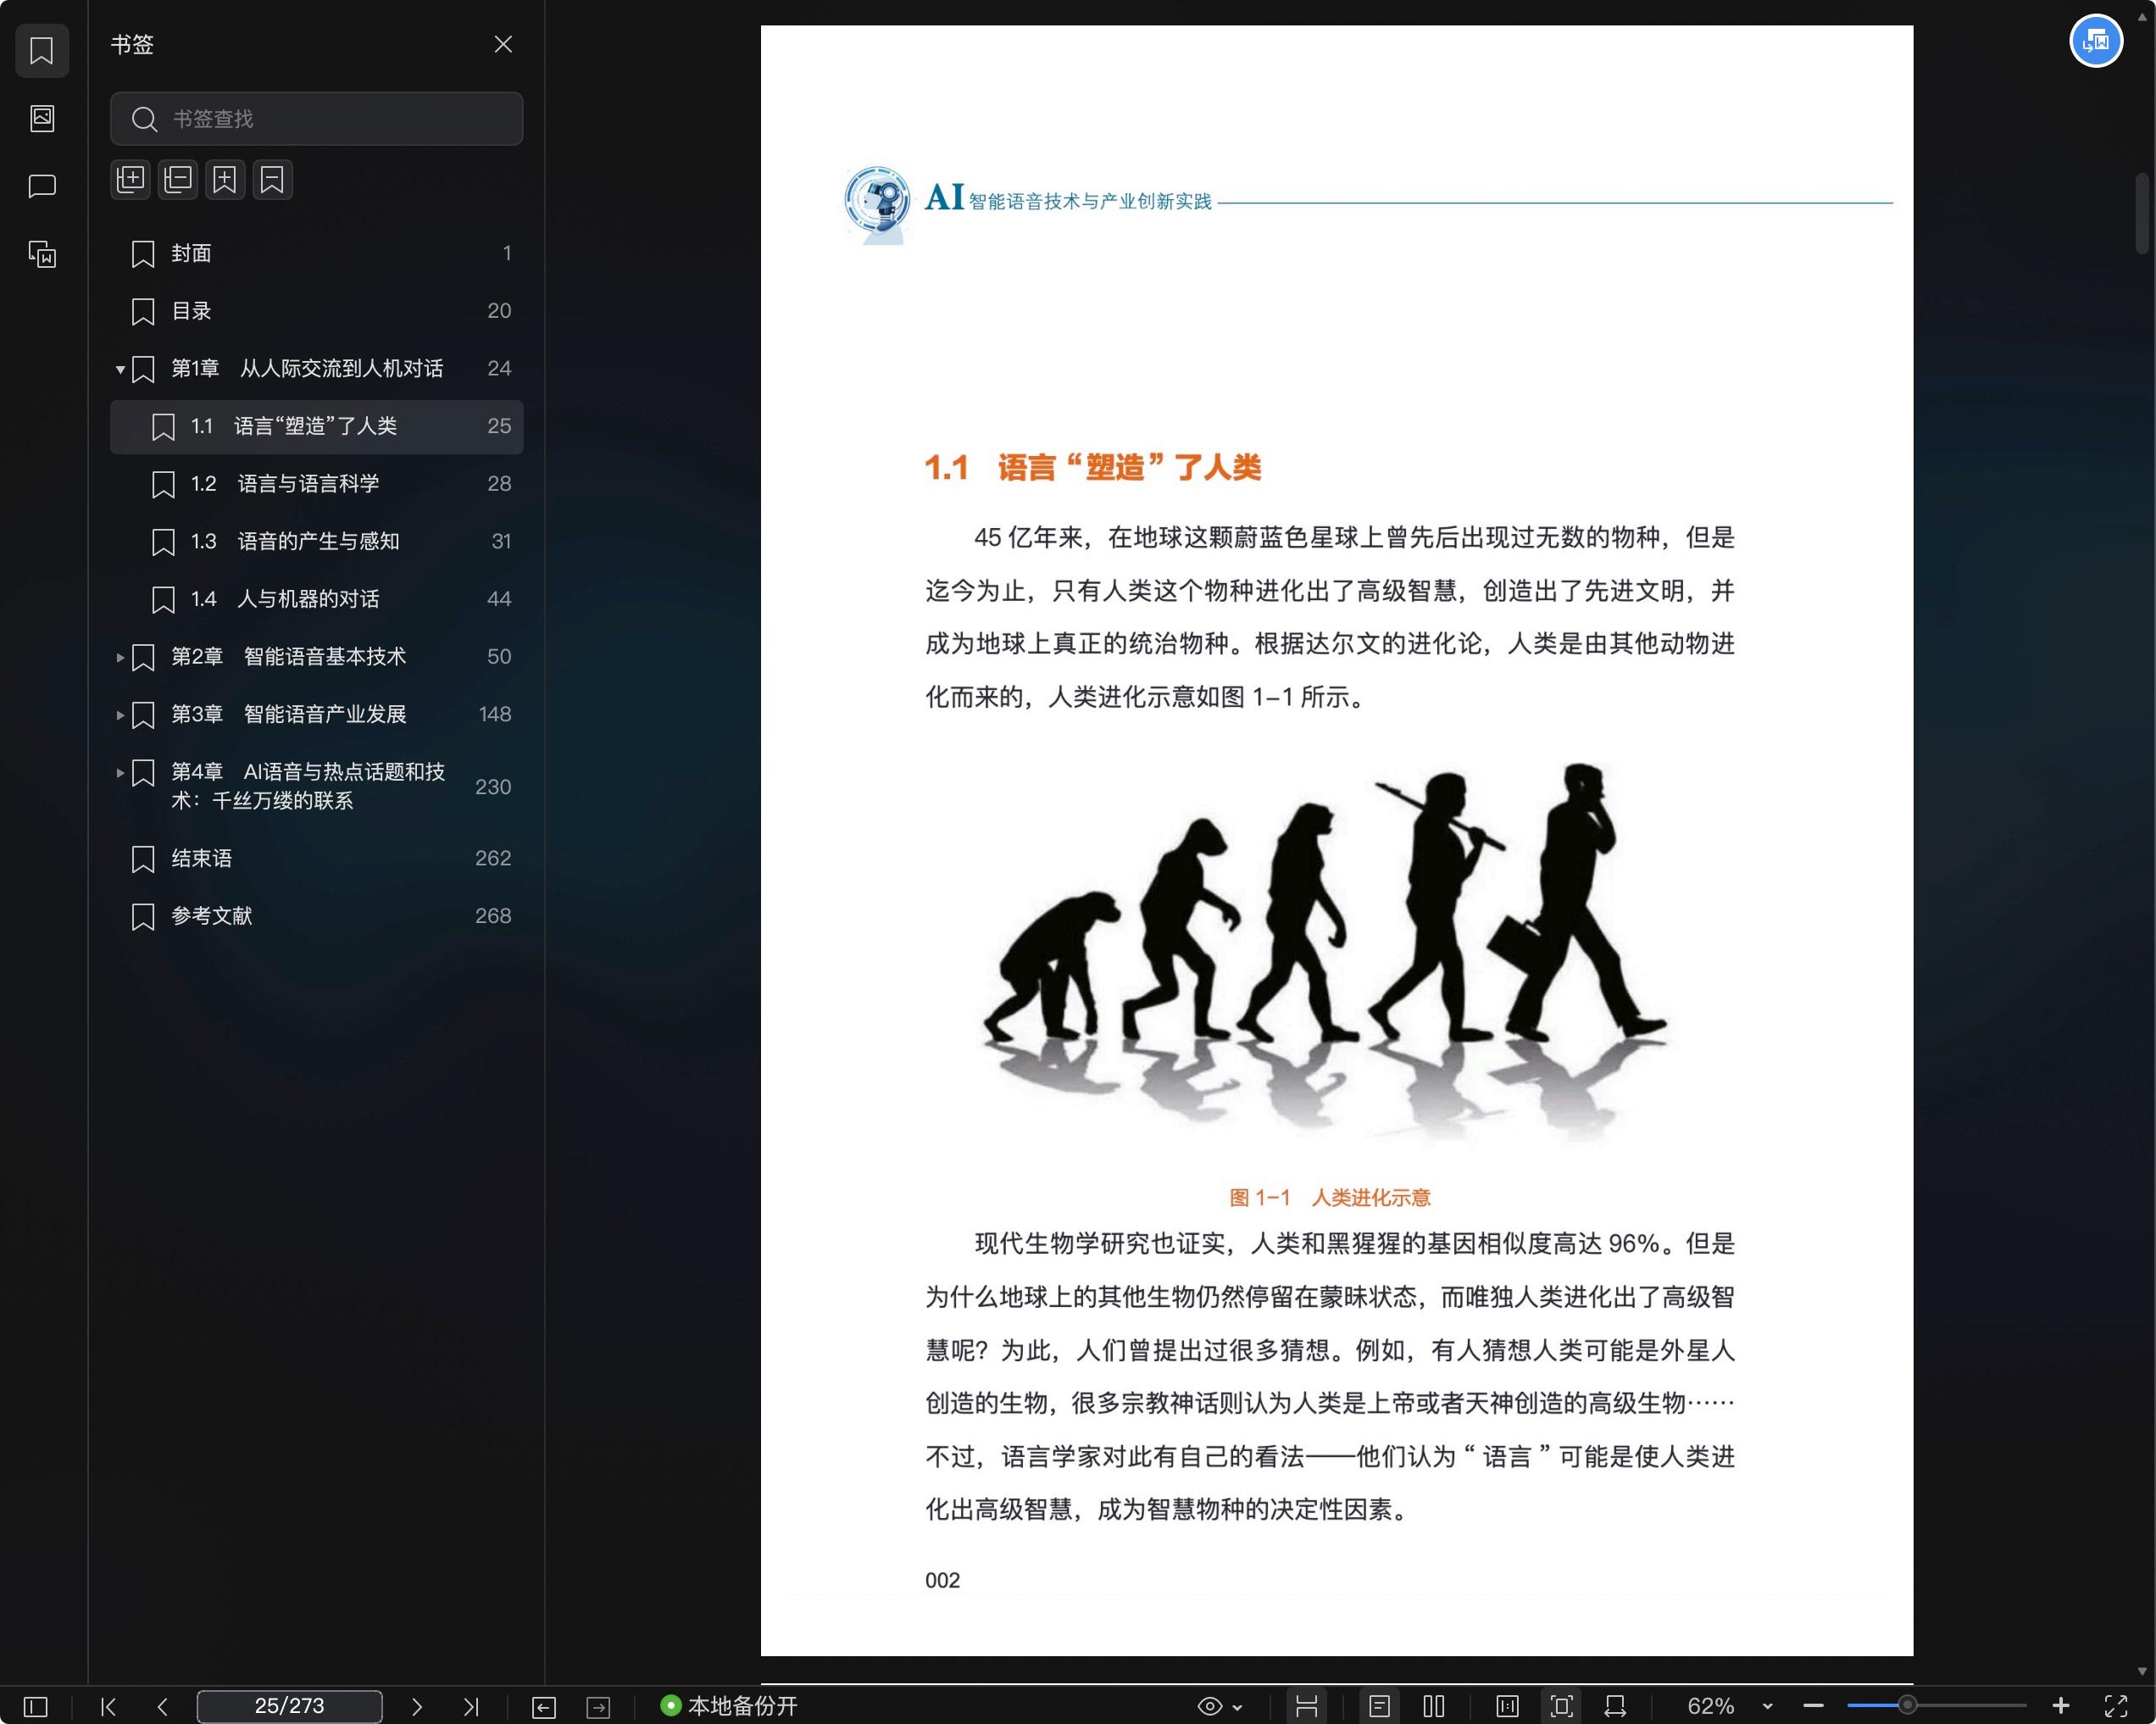Click the actual size view icon
The image size is (2156, 1724).
click(x=1507, y=1706)
